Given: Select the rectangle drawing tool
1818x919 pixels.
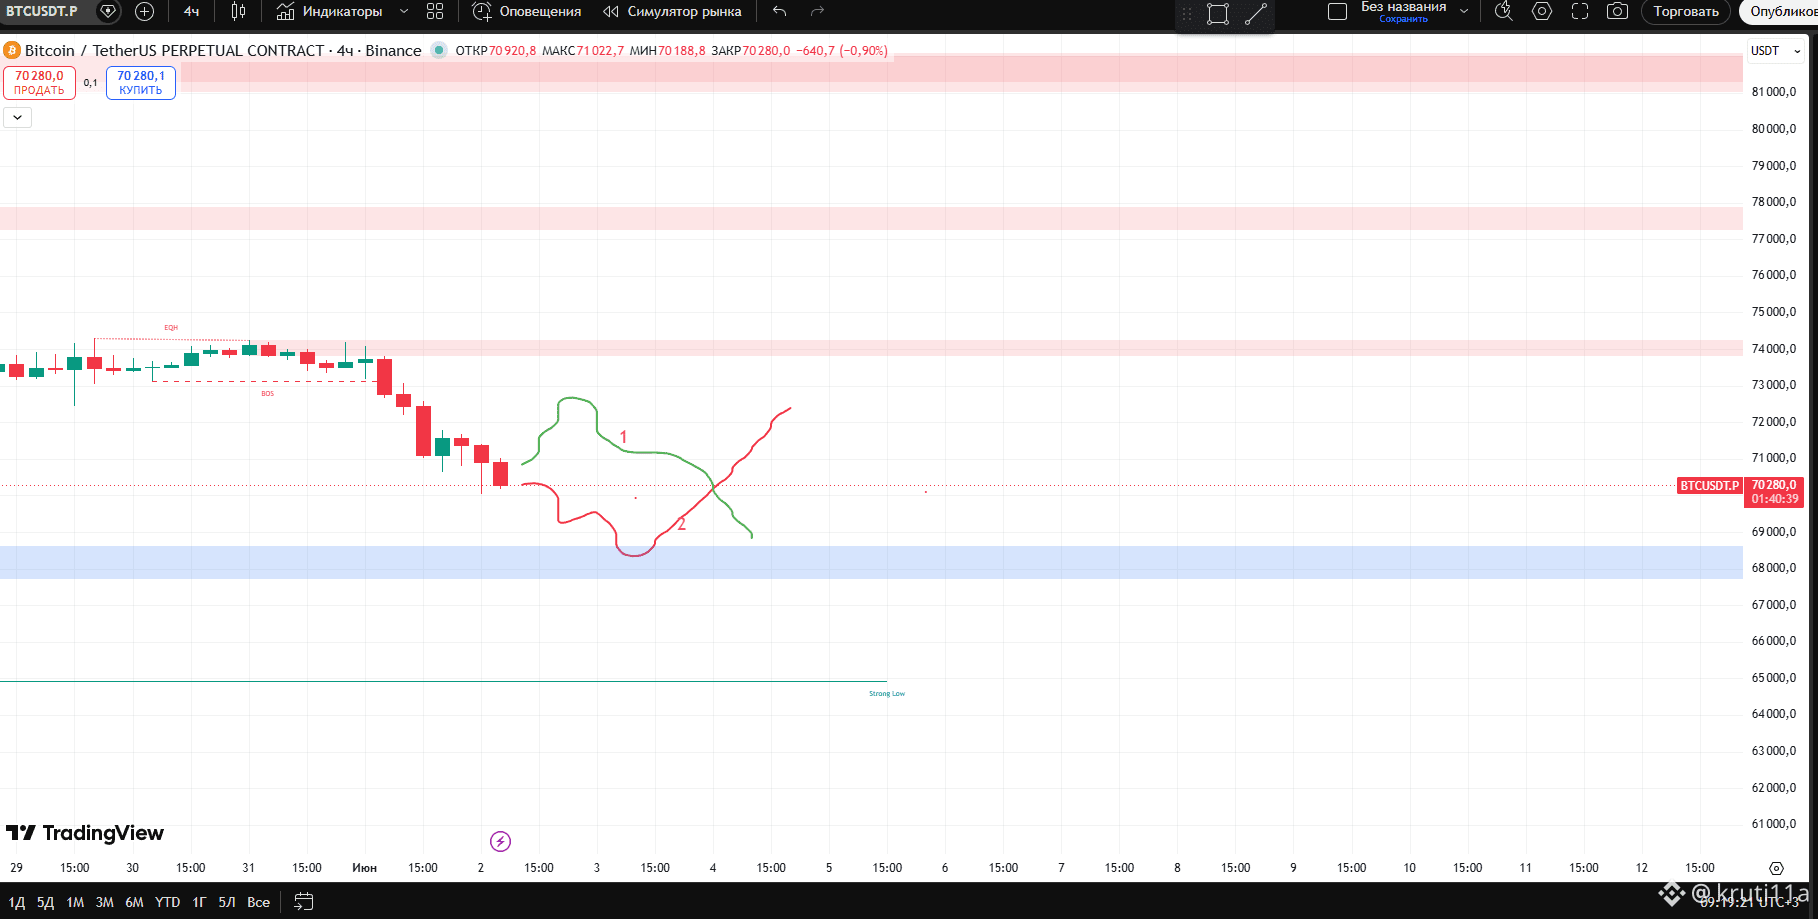Looking at the screenshot, I should tap(1218, 14).
